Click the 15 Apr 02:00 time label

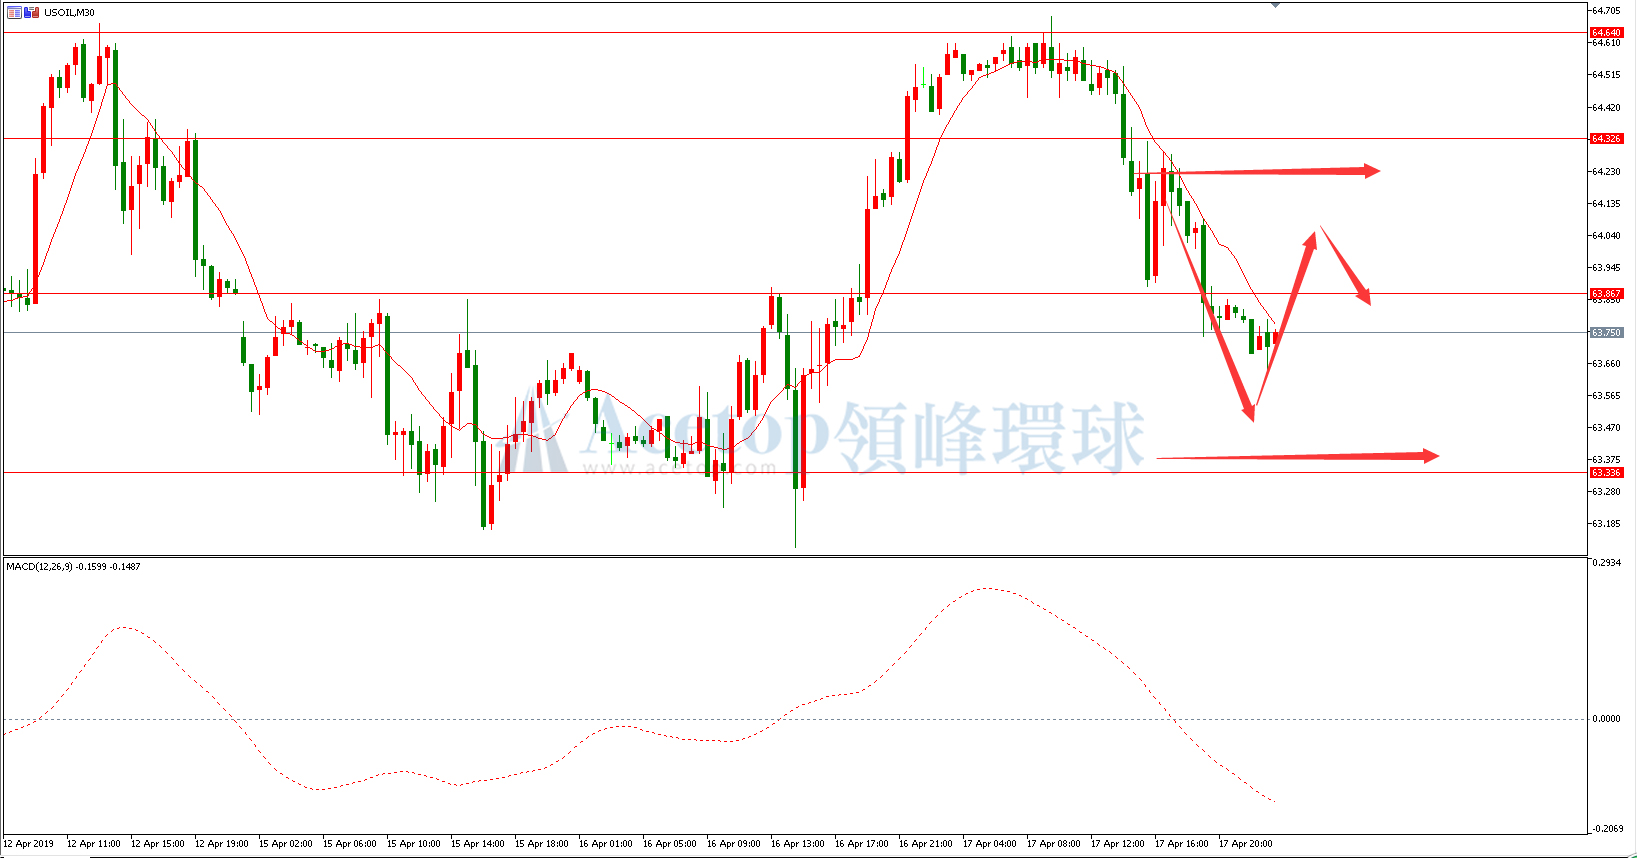pos(286,843)
